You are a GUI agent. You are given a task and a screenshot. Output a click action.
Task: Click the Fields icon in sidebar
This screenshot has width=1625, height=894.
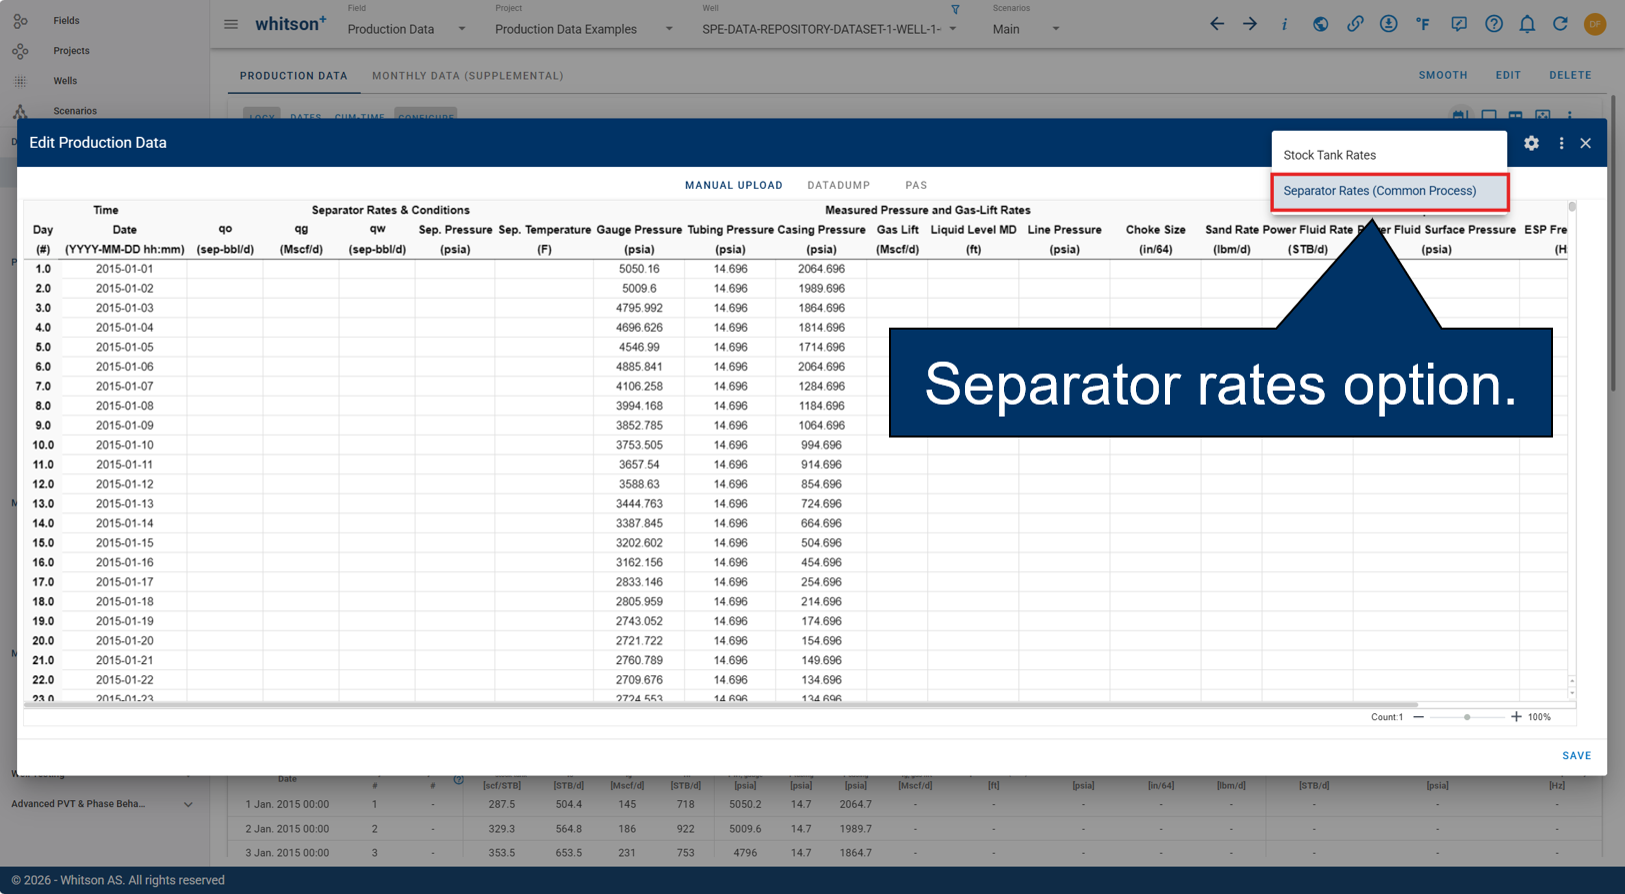20,20
